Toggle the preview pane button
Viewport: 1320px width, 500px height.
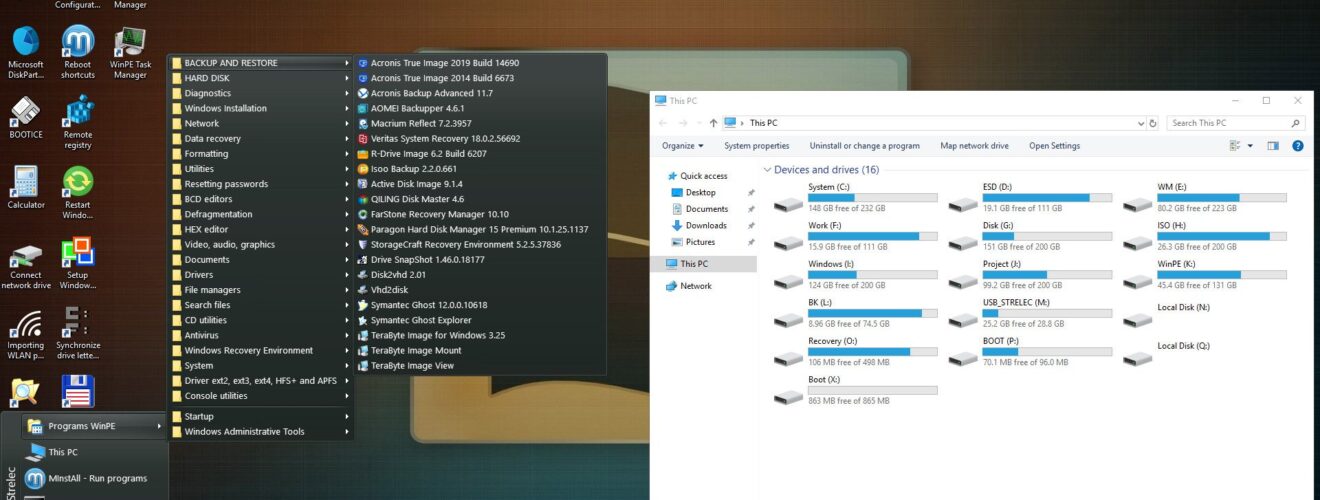1273,146
